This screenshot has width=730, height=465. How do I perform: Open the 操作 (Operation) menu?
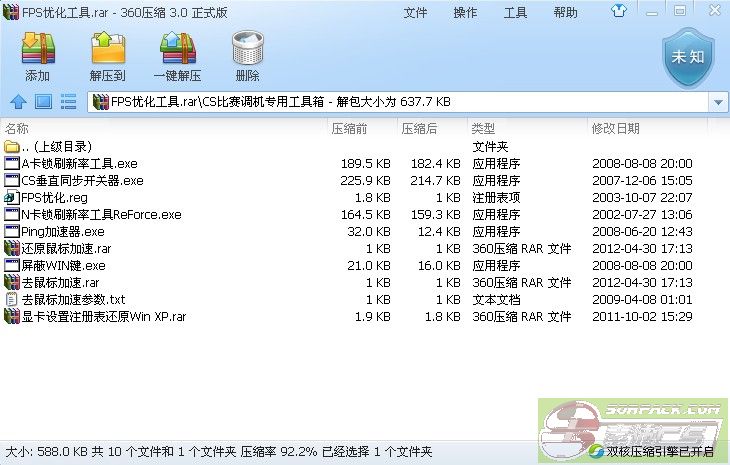(x=465, y=13)
